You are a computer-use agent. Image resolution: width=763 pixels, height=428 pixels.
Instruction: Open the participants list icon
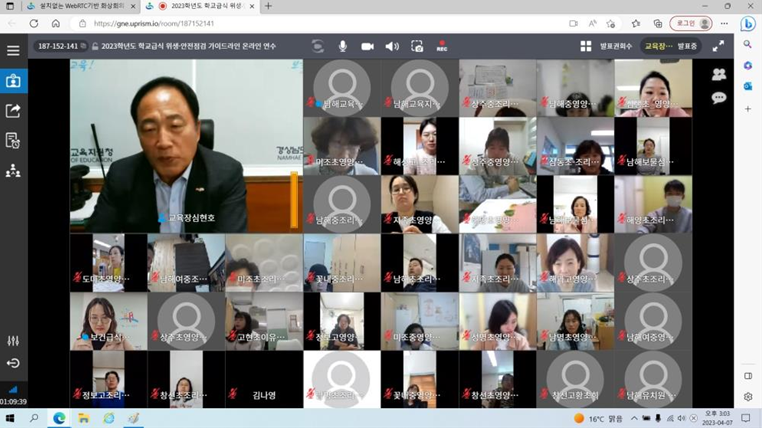(x=719, y=74)
